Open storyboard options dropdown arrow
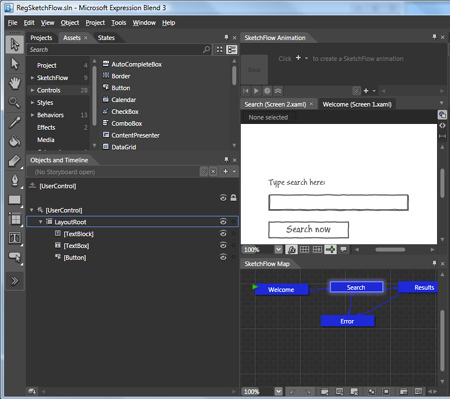Screen dimensions: 450x399 (x=234, y=171)
